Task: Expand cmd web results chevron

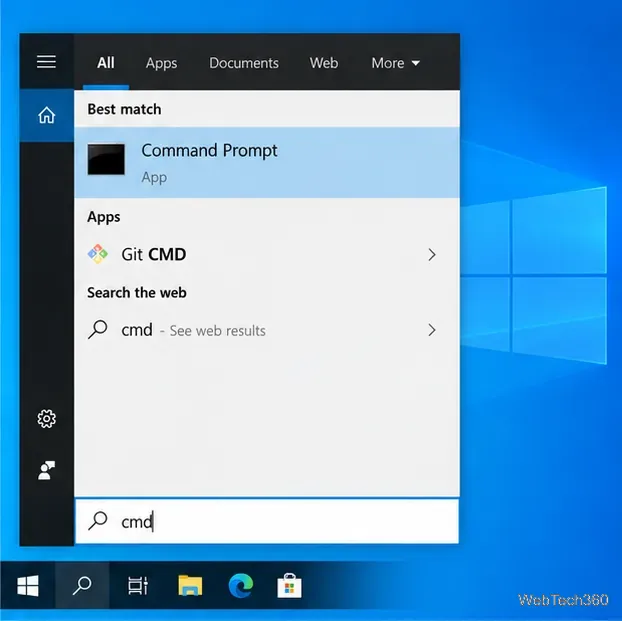Action: [432, 330]
